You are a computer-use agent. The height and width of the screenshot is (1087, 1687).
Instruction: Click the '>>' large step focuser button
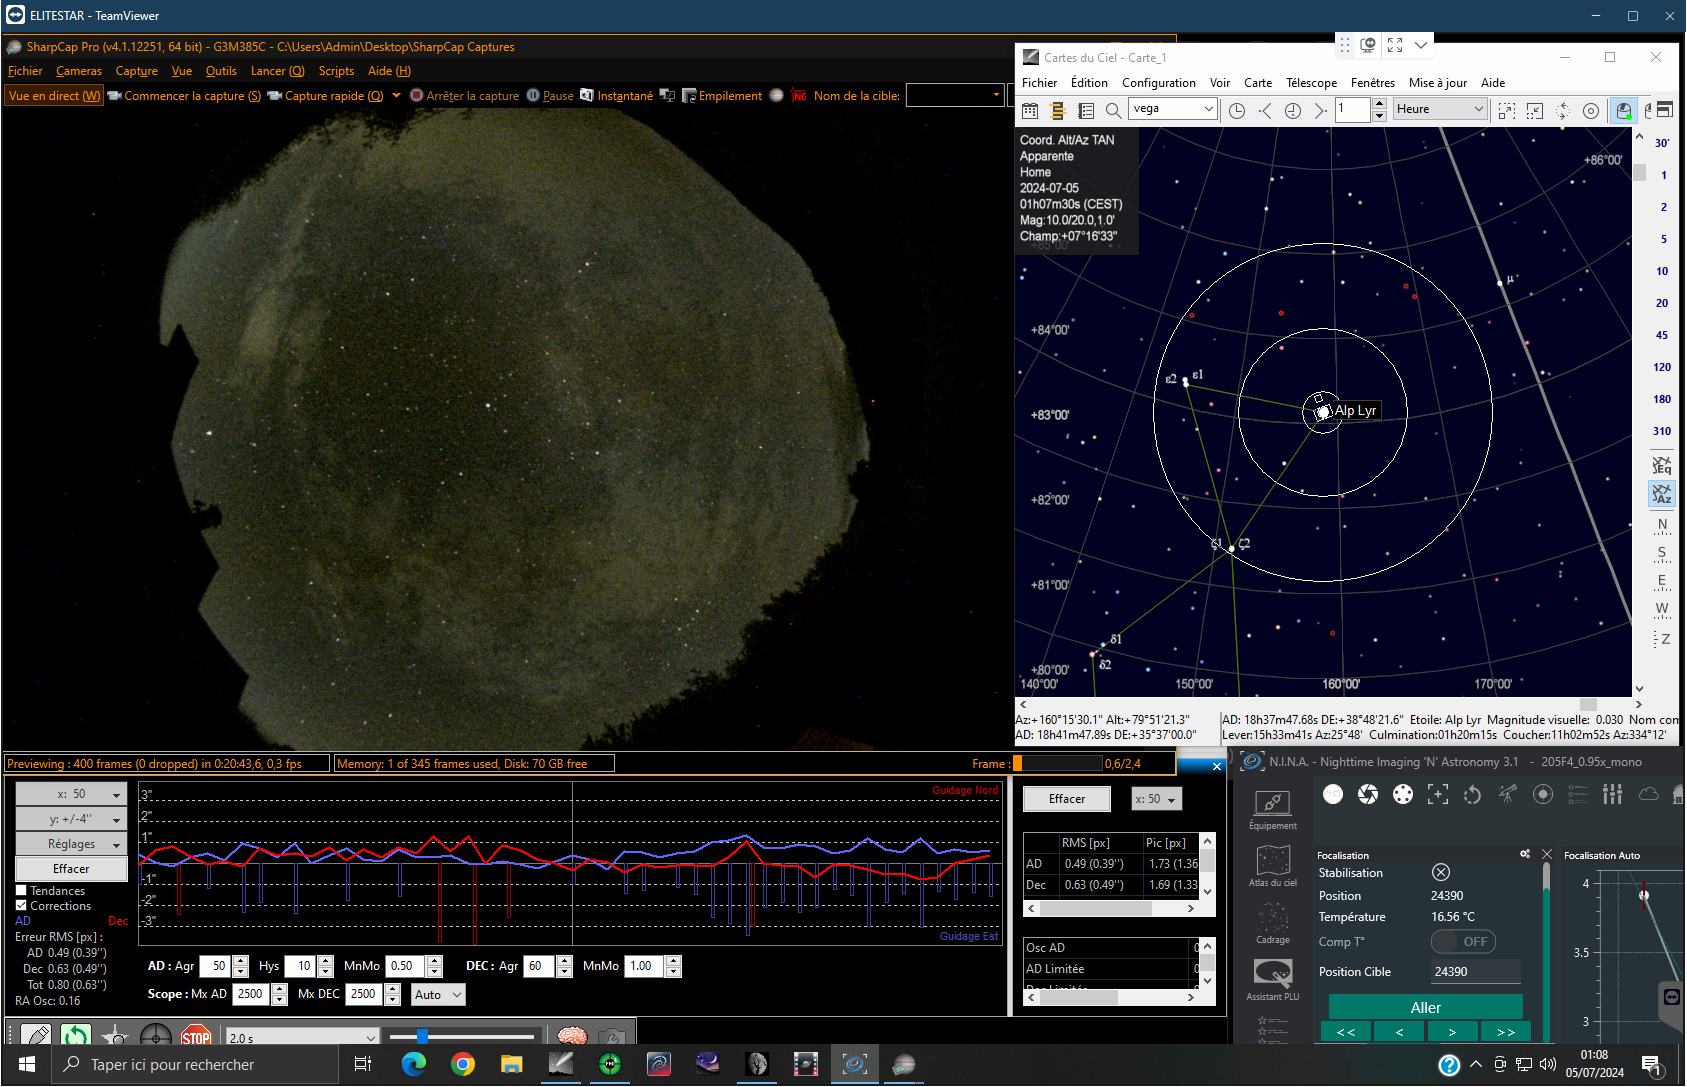click(x=1505, y=1032)
